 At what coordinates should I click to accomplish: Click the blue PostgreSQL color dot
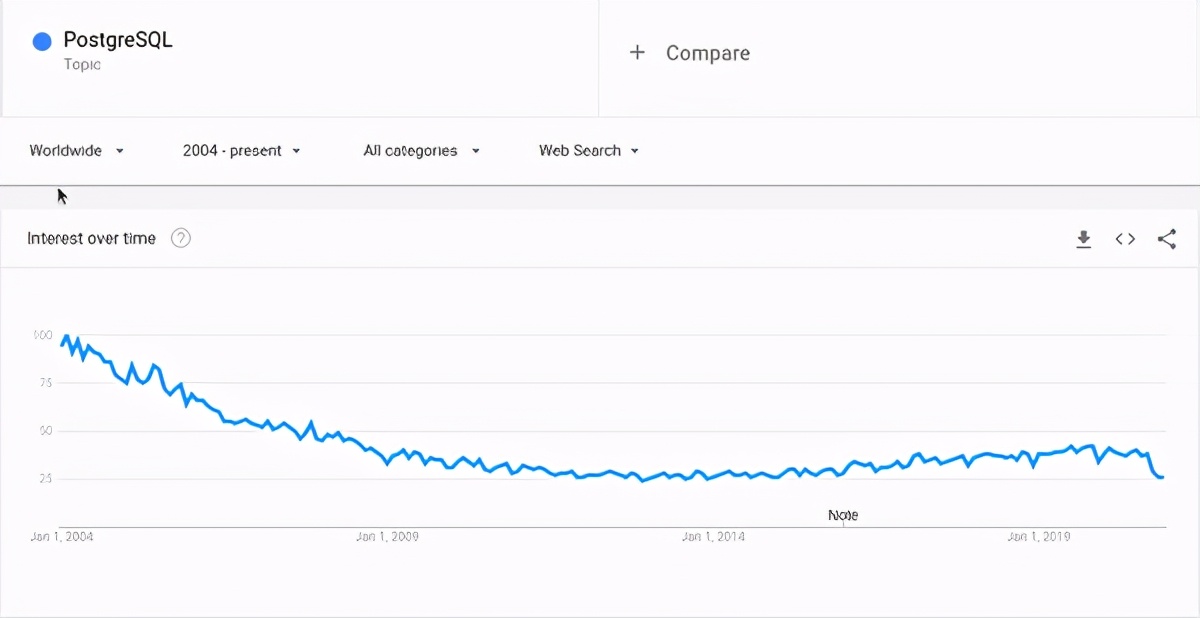tap(42, 41)
